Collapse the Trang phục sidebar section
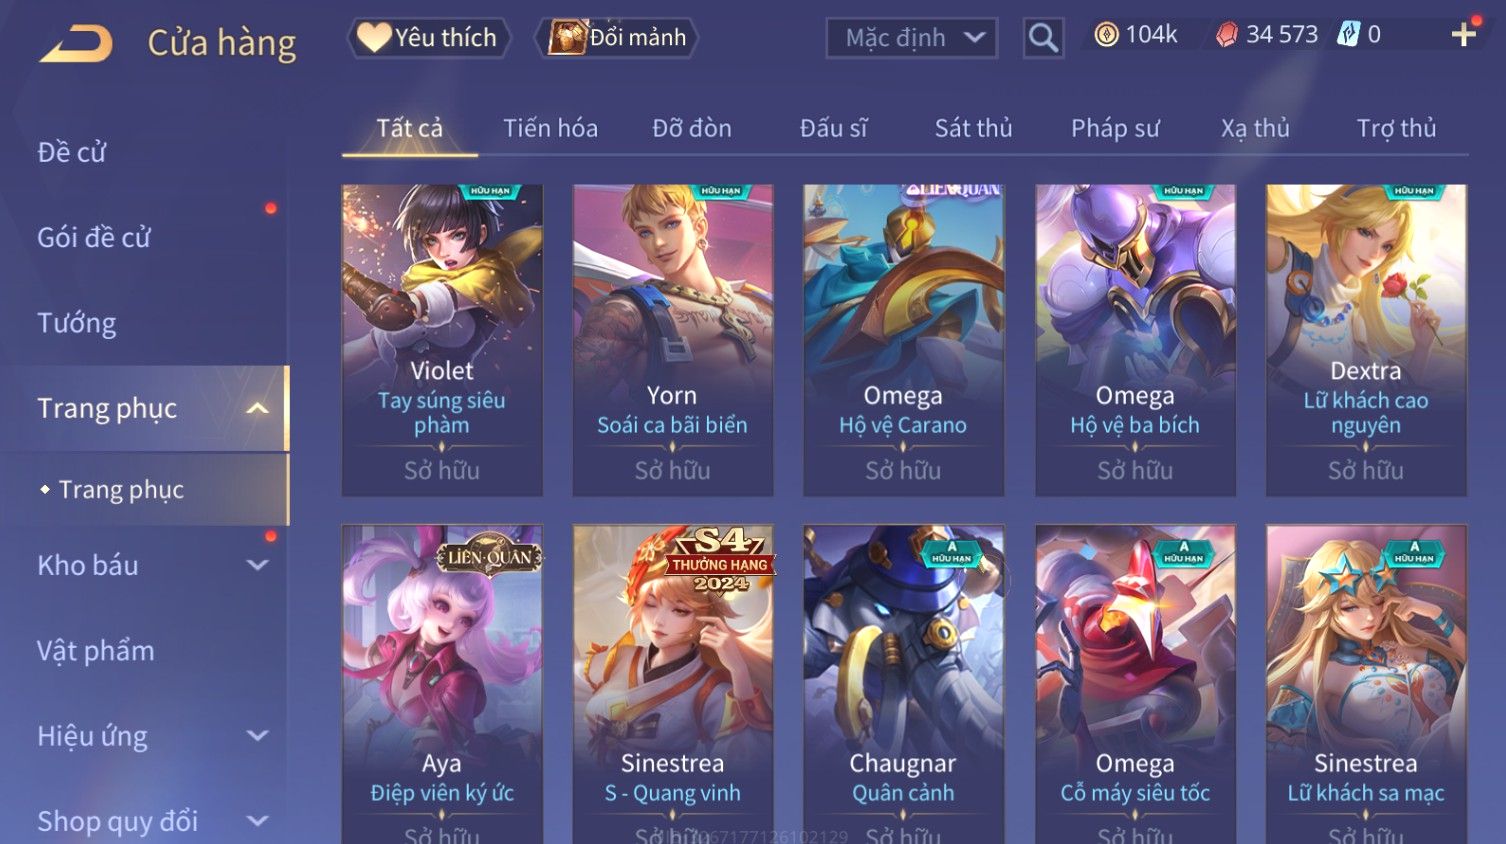 coord(257,408)
